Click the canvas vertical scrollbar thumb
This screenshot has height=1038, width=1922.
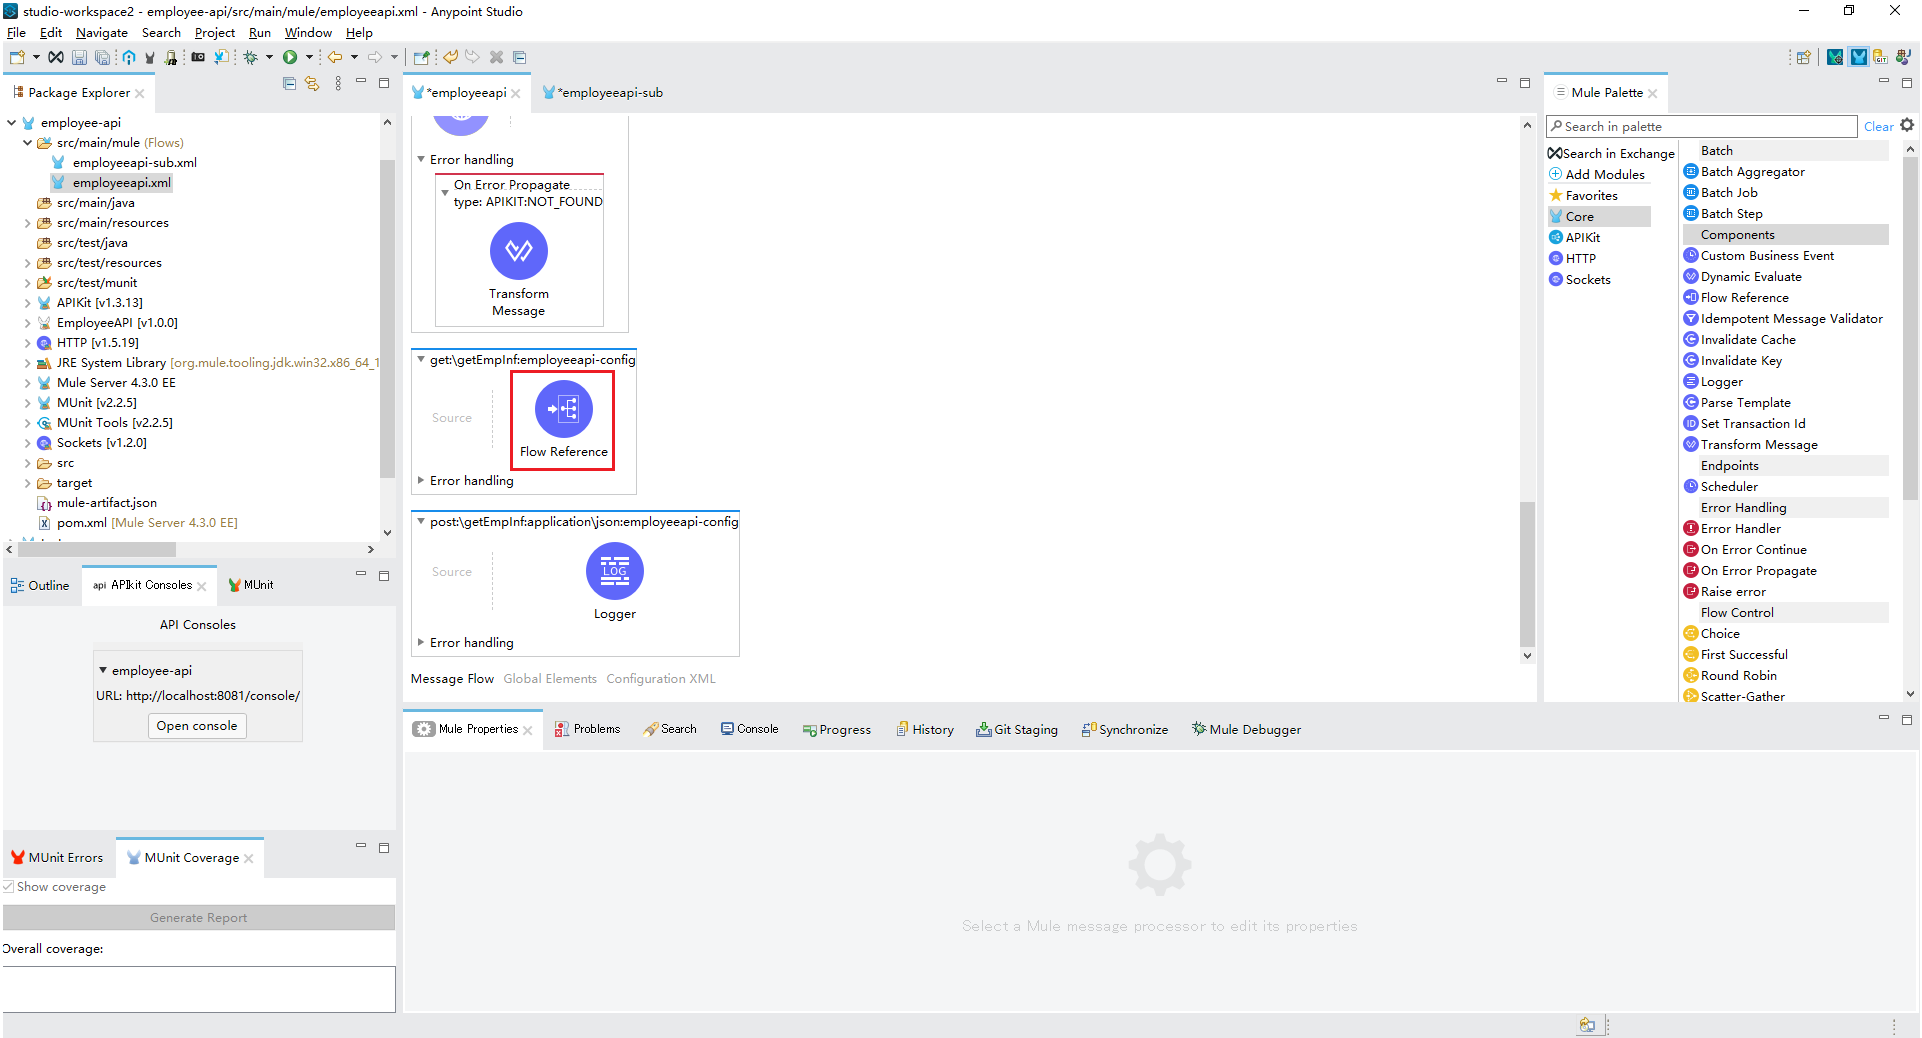pos(1527,574)
